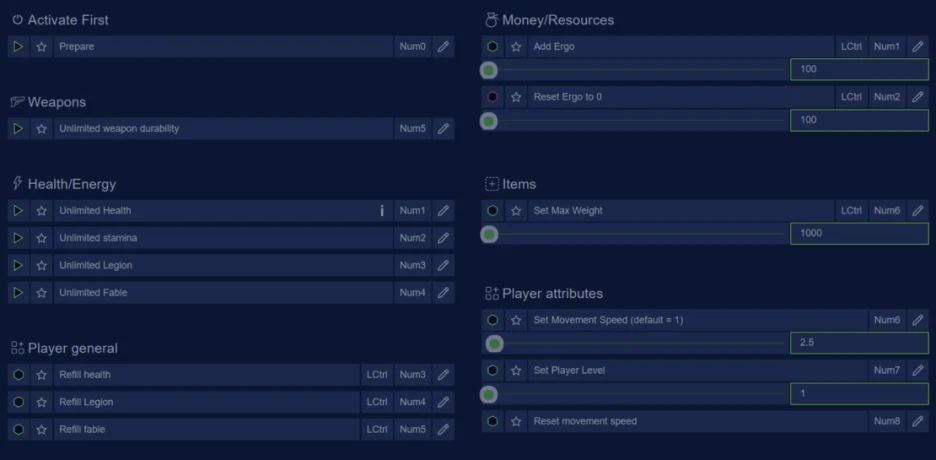Activate the Prepare play toggle
The image size is (936, 460).
[x=18, y=47]
